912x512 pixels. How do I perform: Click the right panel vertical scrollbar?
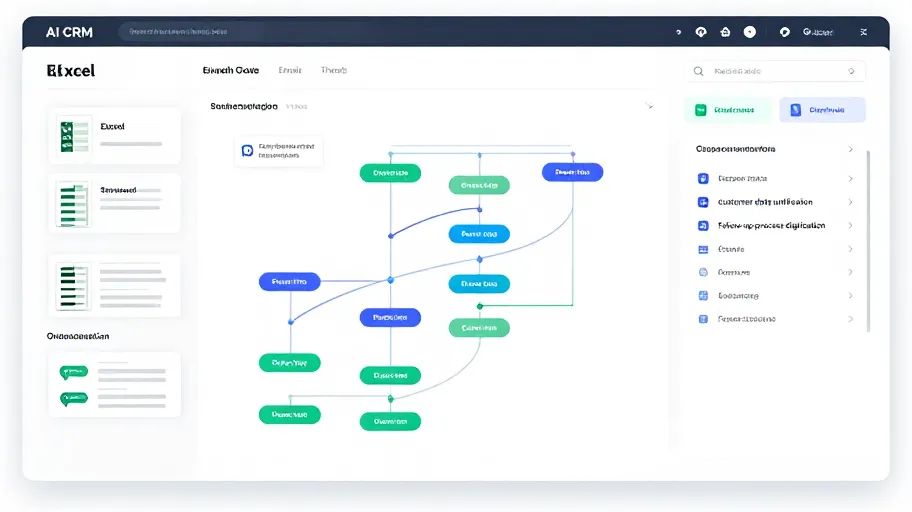(x=868, y=241)
